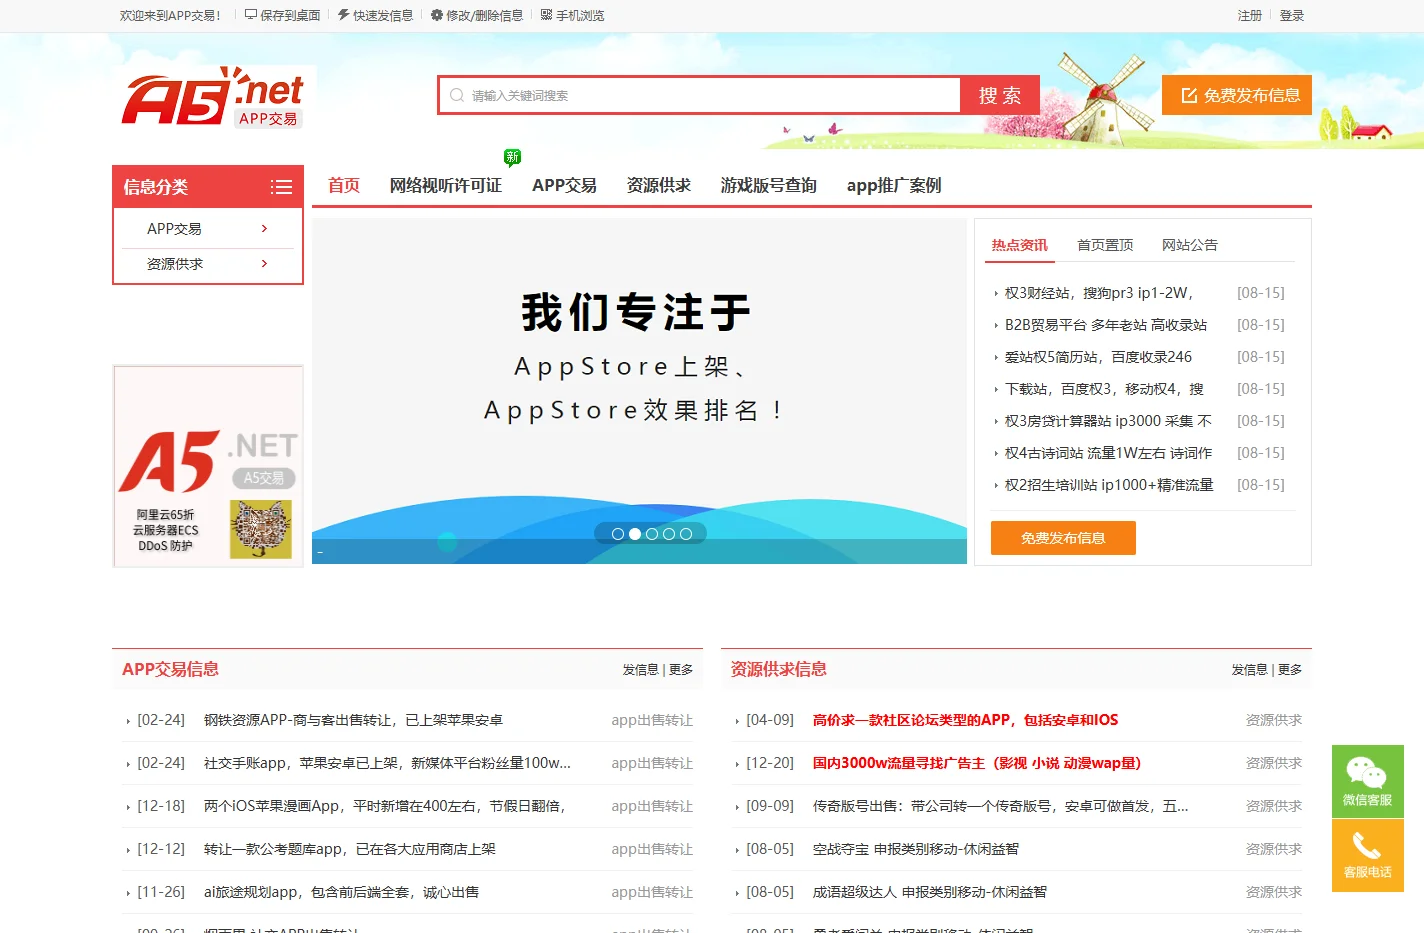Click 登录 link in top bar
The image size is (1424, 933).
(x=1292, y=15)
